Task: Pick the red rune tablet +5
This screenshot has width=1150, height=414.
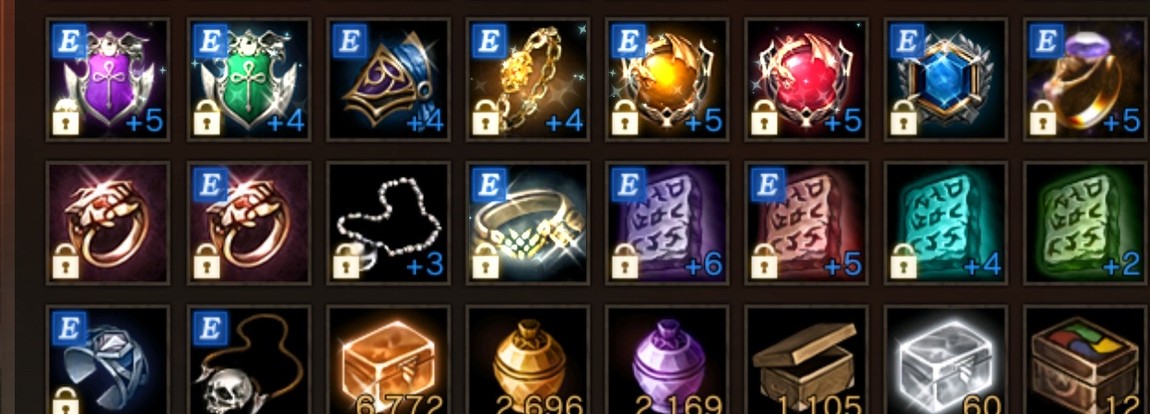Action: [x=807, y=223]
